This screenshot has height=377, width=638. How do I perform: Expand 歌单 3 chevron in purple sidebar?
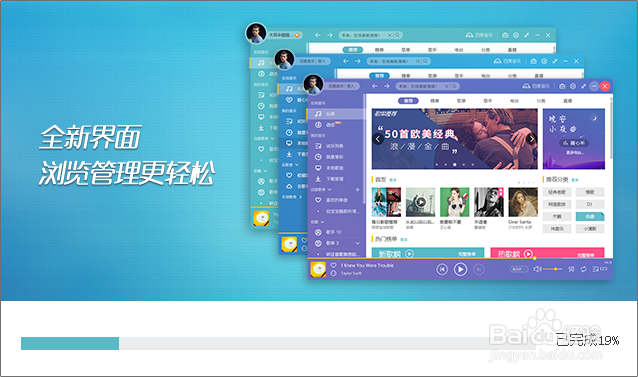coord(358,243)
